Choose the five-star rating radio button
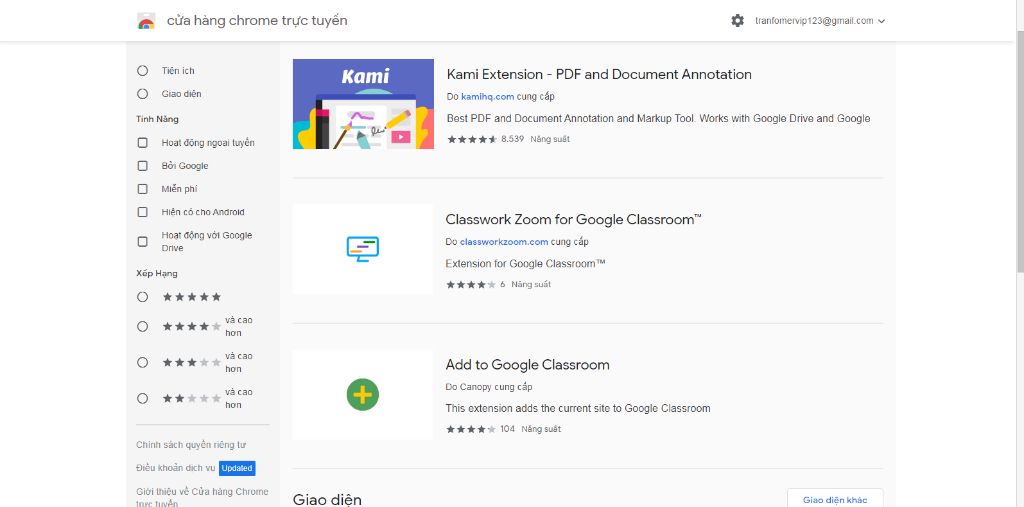The height and width of the screenshot is (507, 1024). tap(142, 297)
